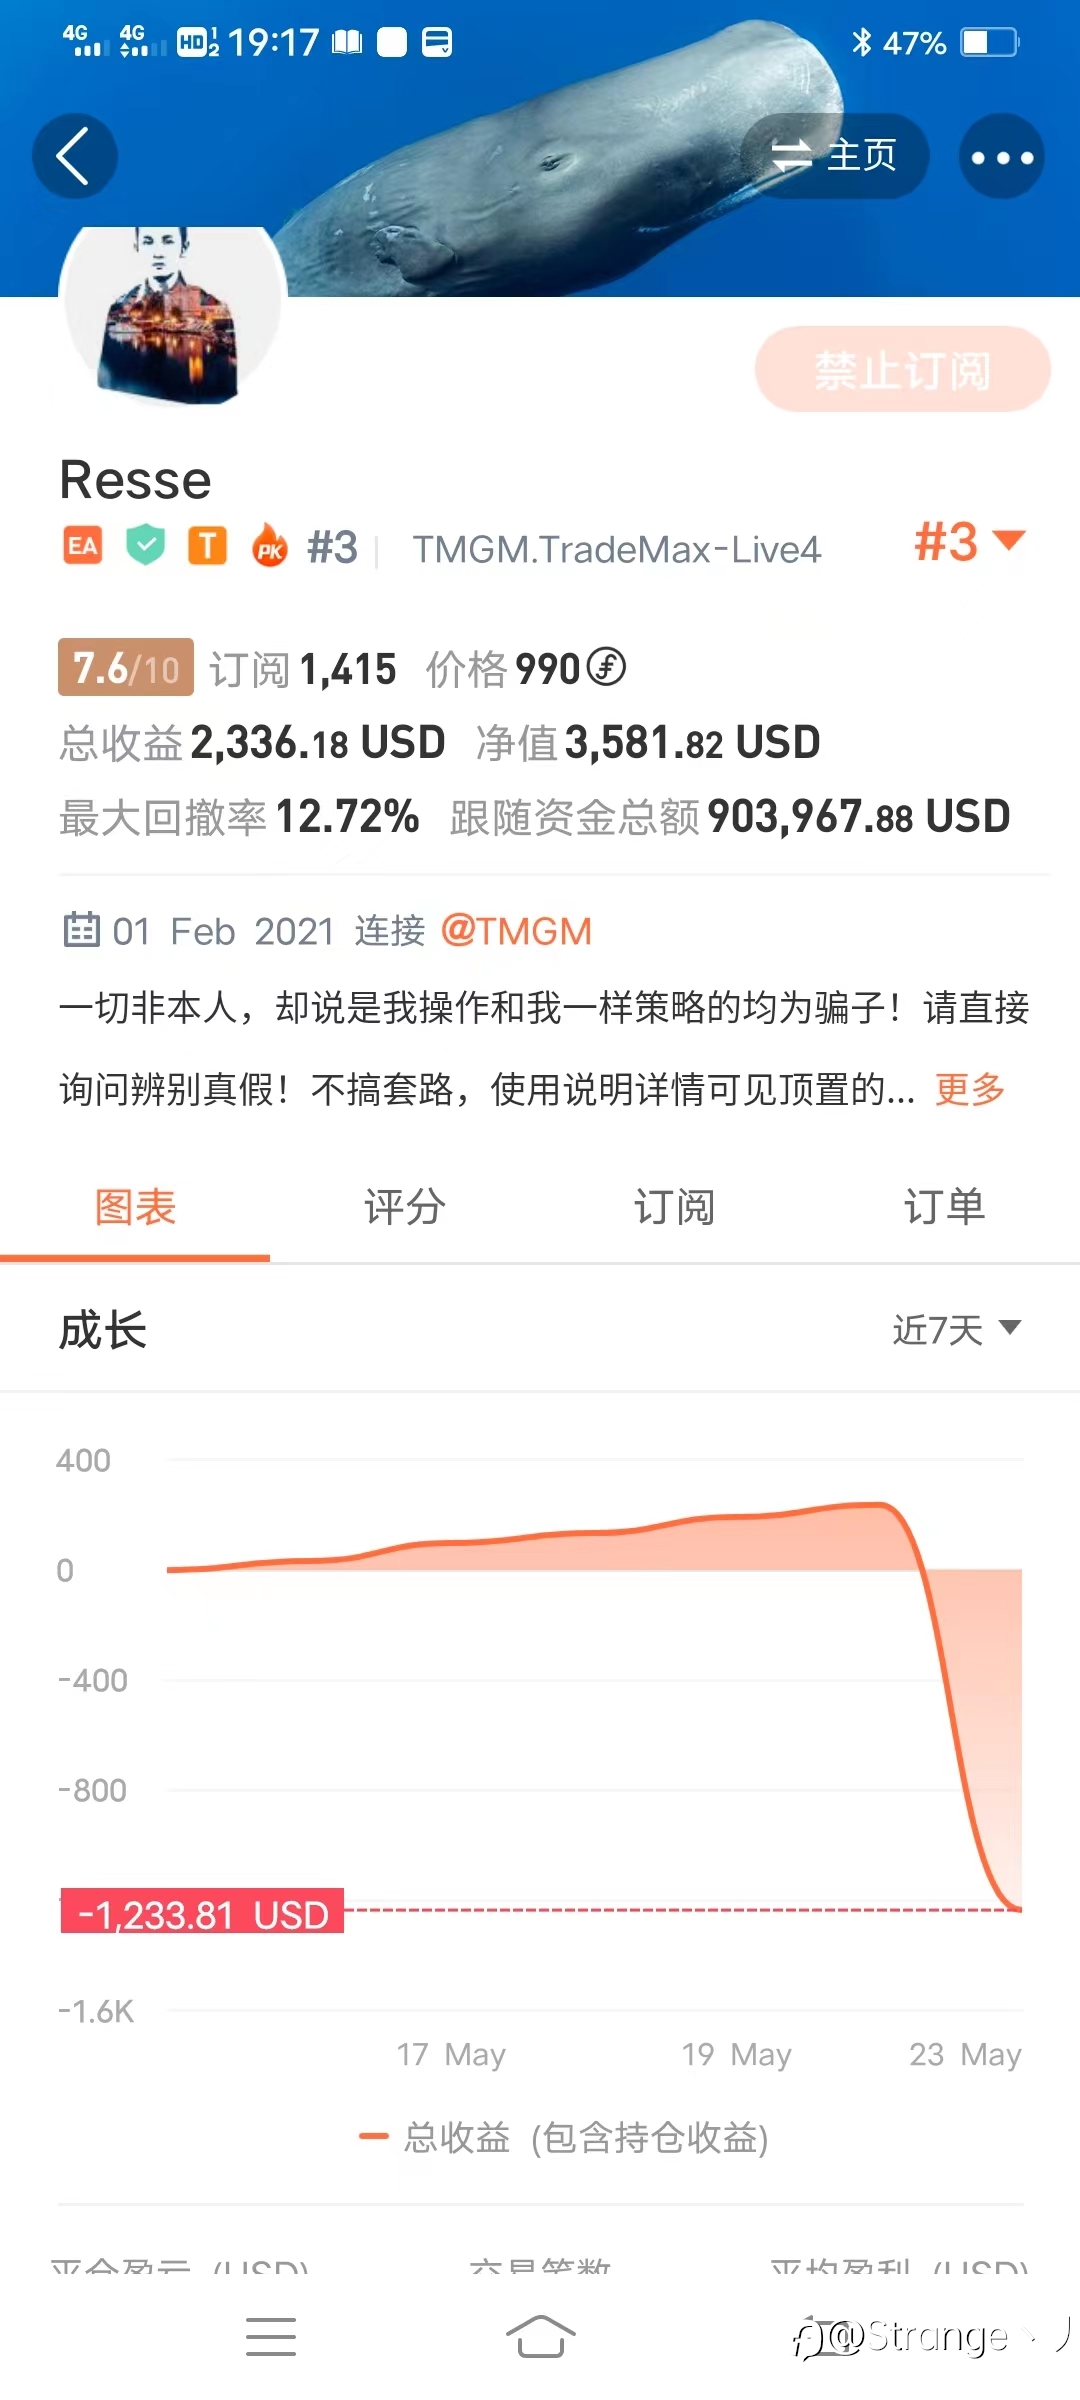The image size is (1080, 2400).
Task: Tap the coin icon beside price 990
Action: 606,667
